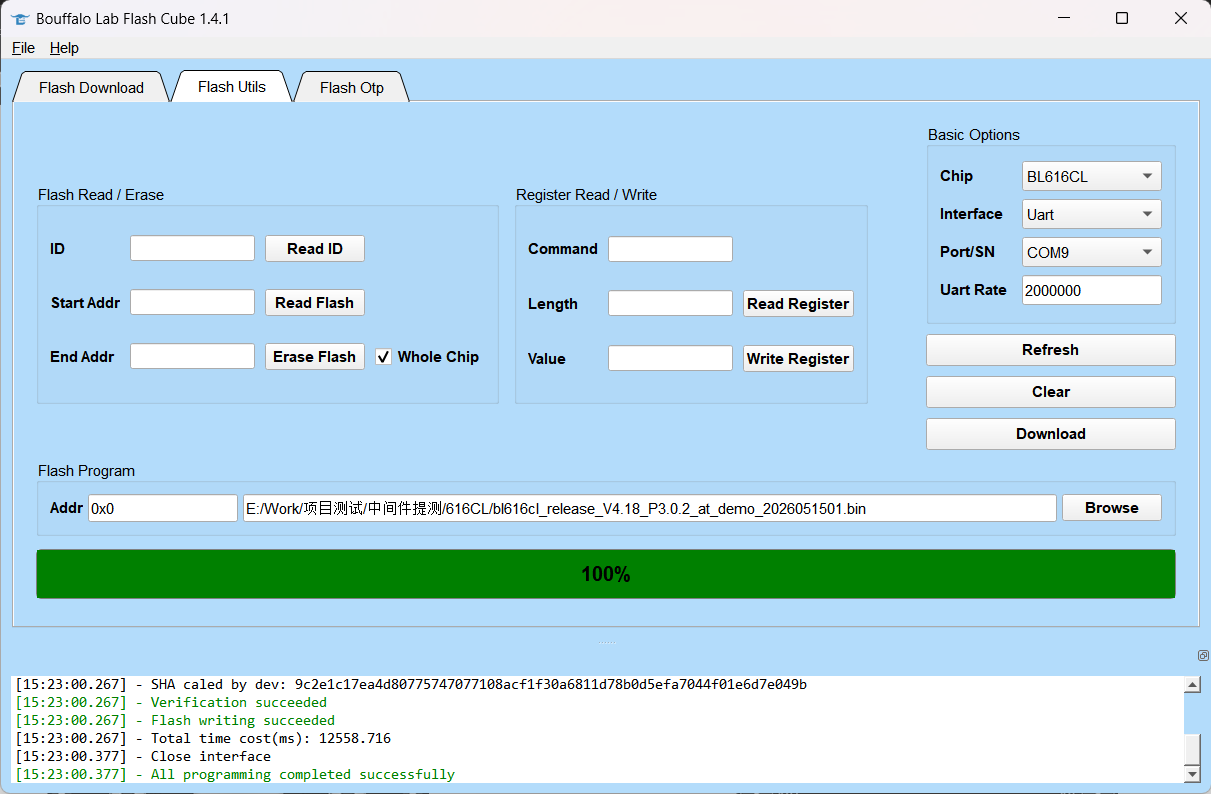Click the log vertical scrollbar thumb
Screen dimensions: 1211x794
pos(1191,750)
